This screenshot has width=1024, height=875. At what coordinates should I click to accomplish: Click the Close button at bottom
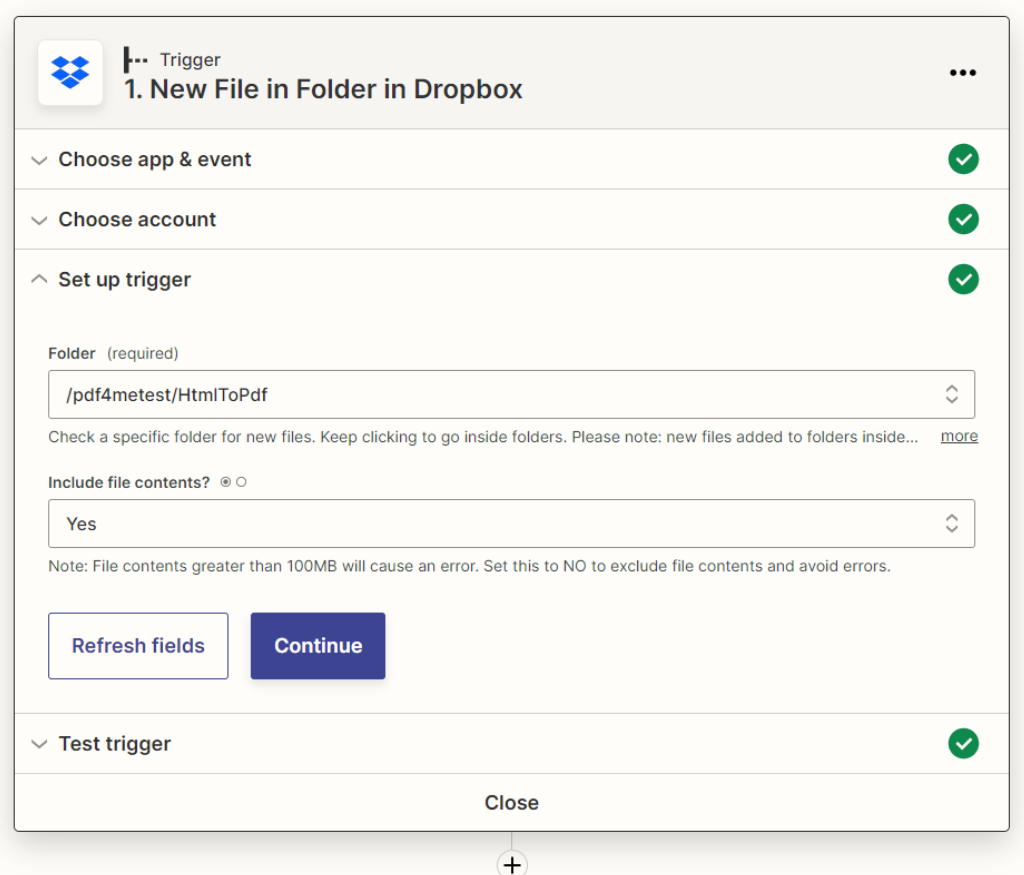(511, 803)
